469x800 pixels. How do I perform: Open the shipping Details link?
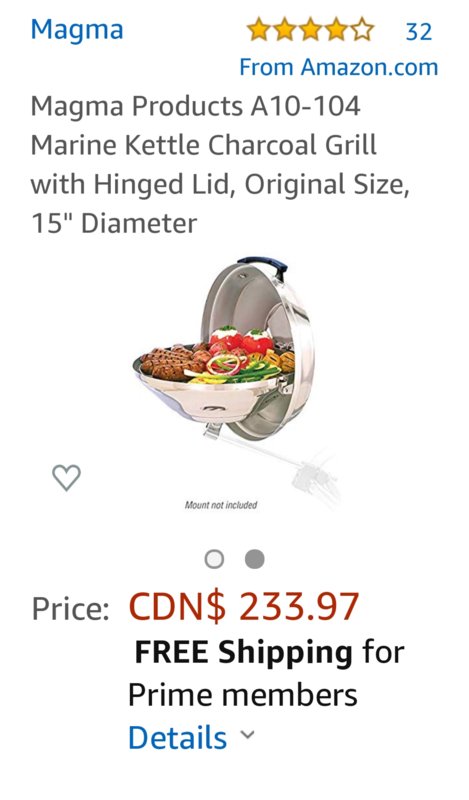(178, 738)
